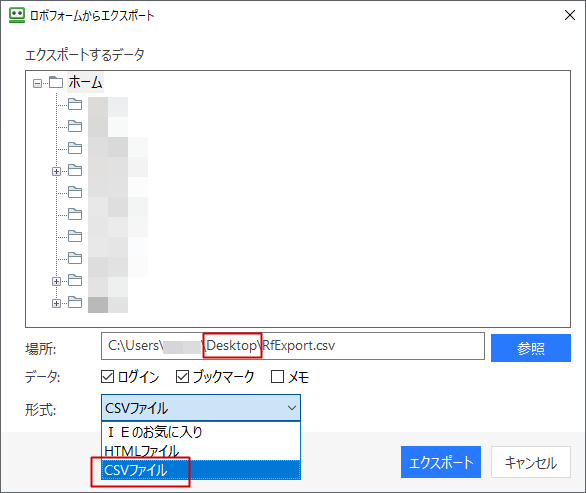Viewport: 586px width, 493px height.
Task: Click the RoboForm logo icon in title bar
Action: pyautogui.click(x=17, y=15)
